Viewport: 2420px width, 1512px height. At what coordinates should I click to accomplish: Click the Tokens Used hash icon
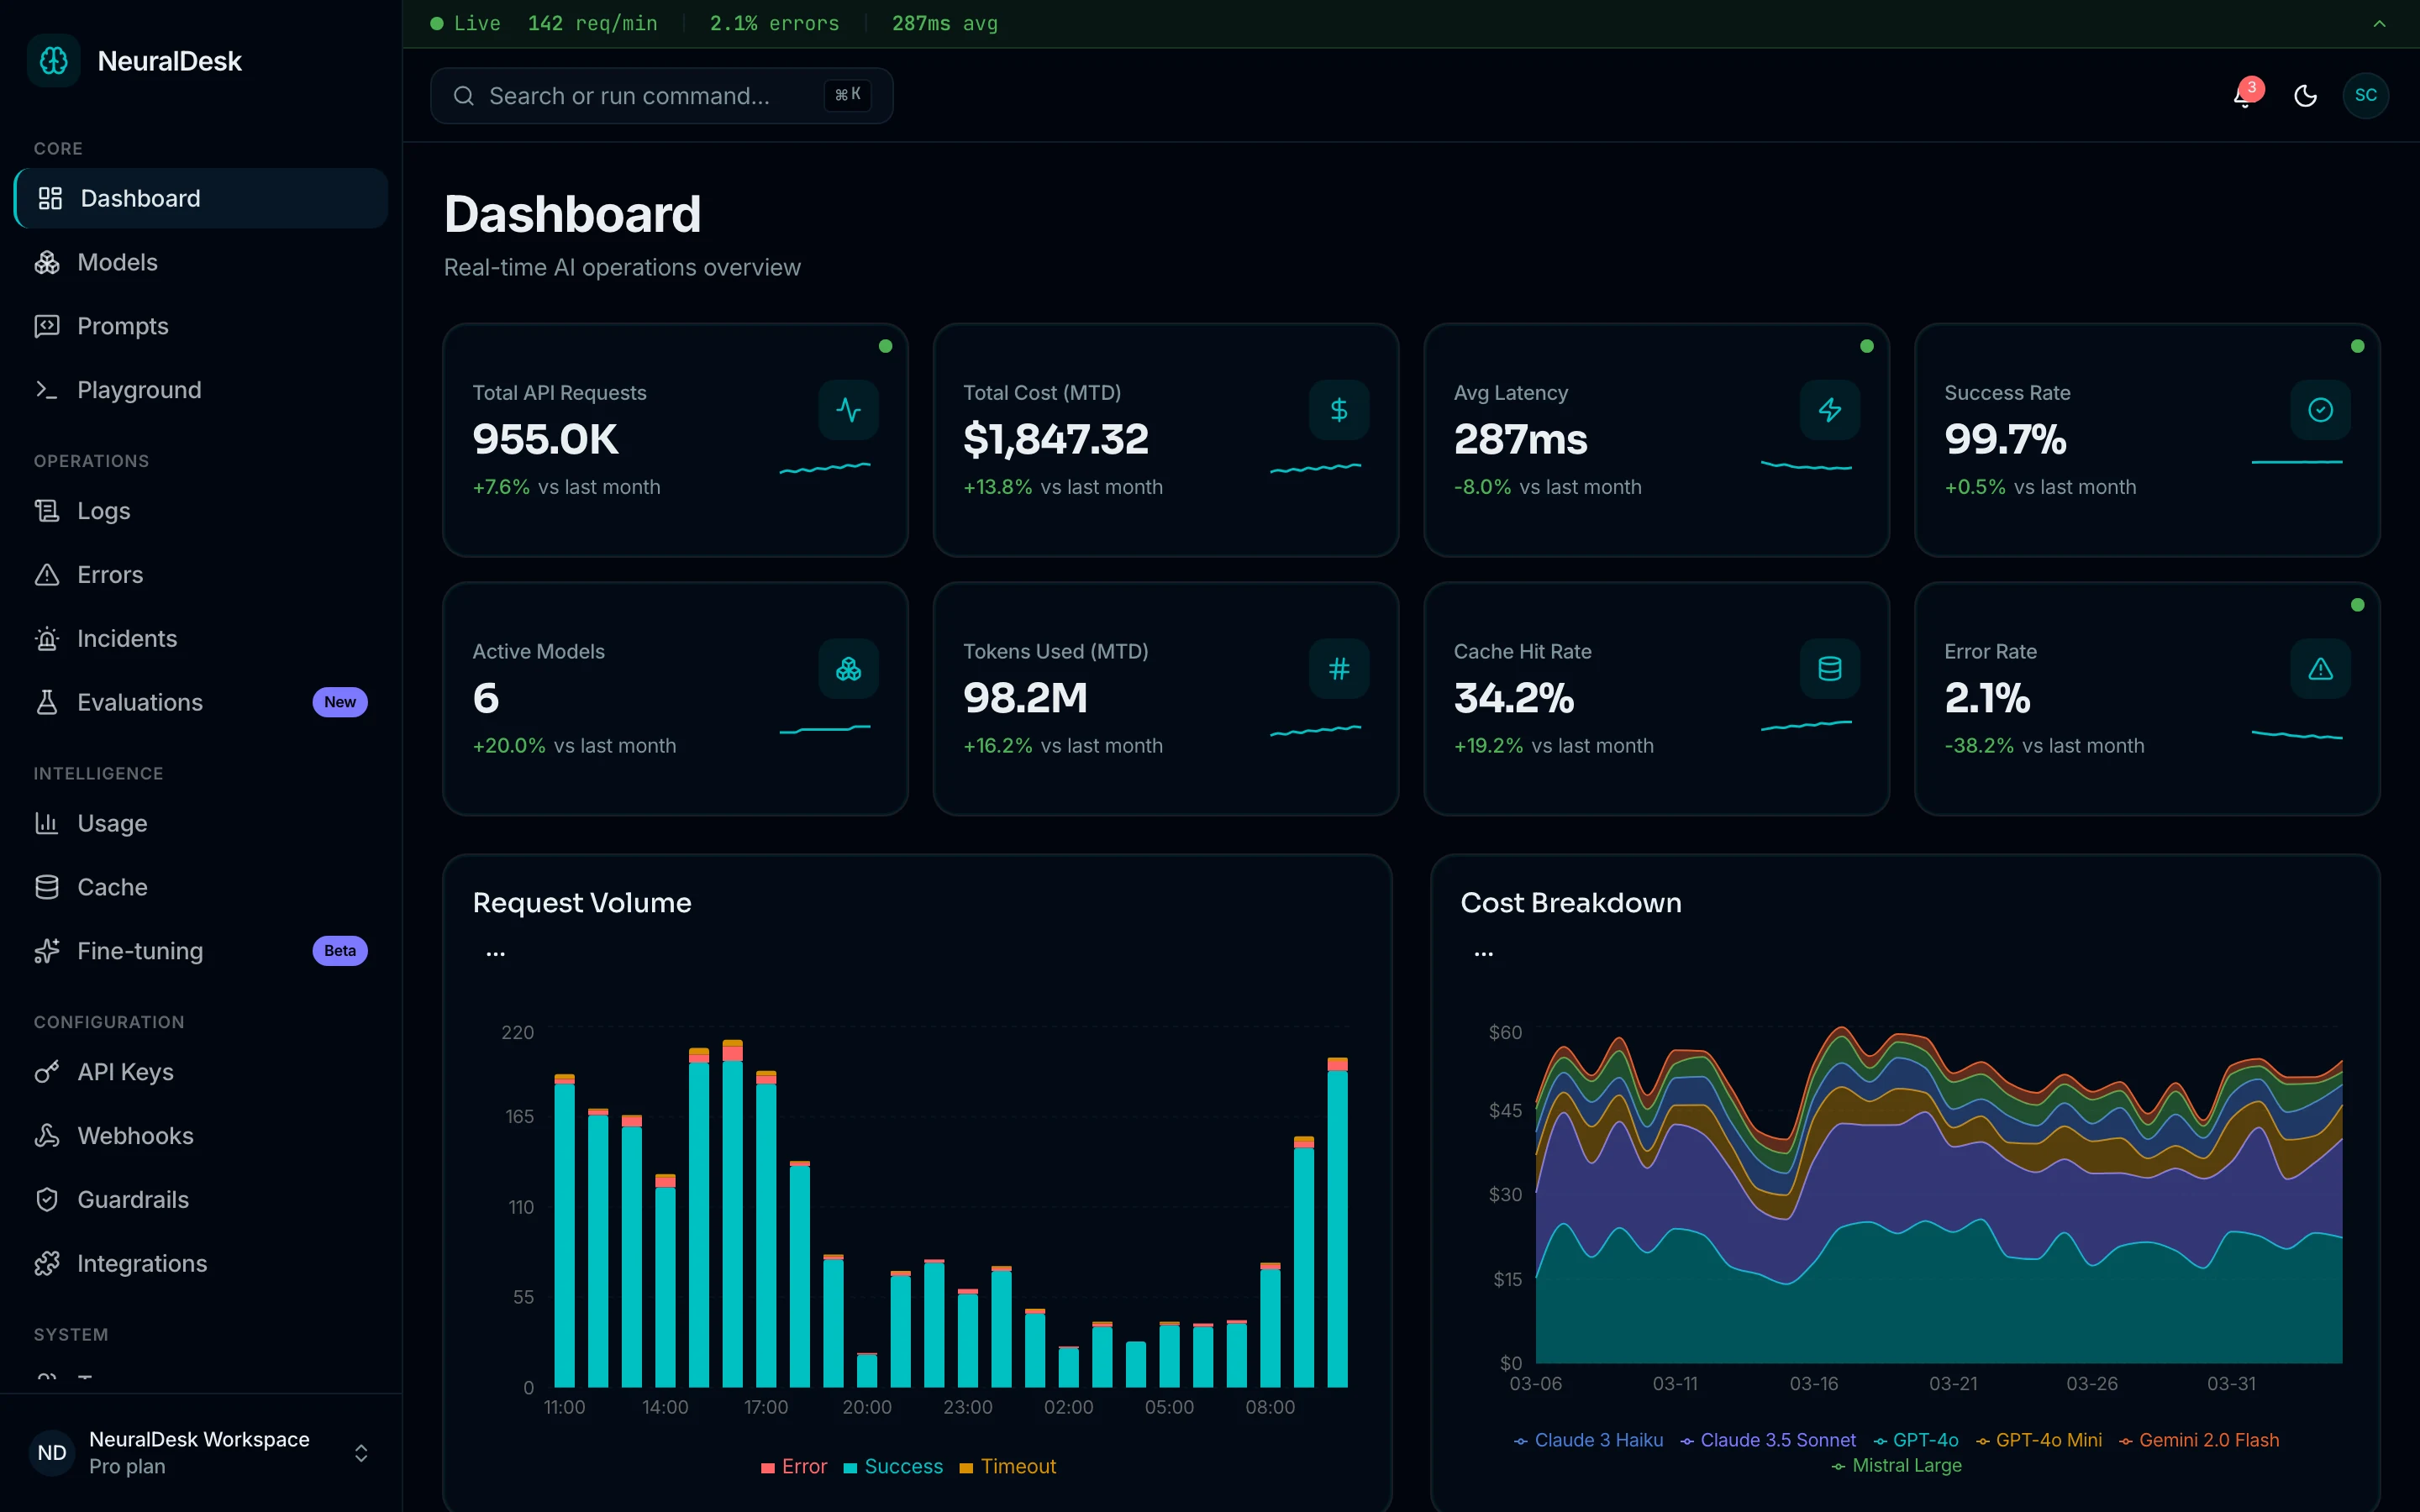point(1339,669)
